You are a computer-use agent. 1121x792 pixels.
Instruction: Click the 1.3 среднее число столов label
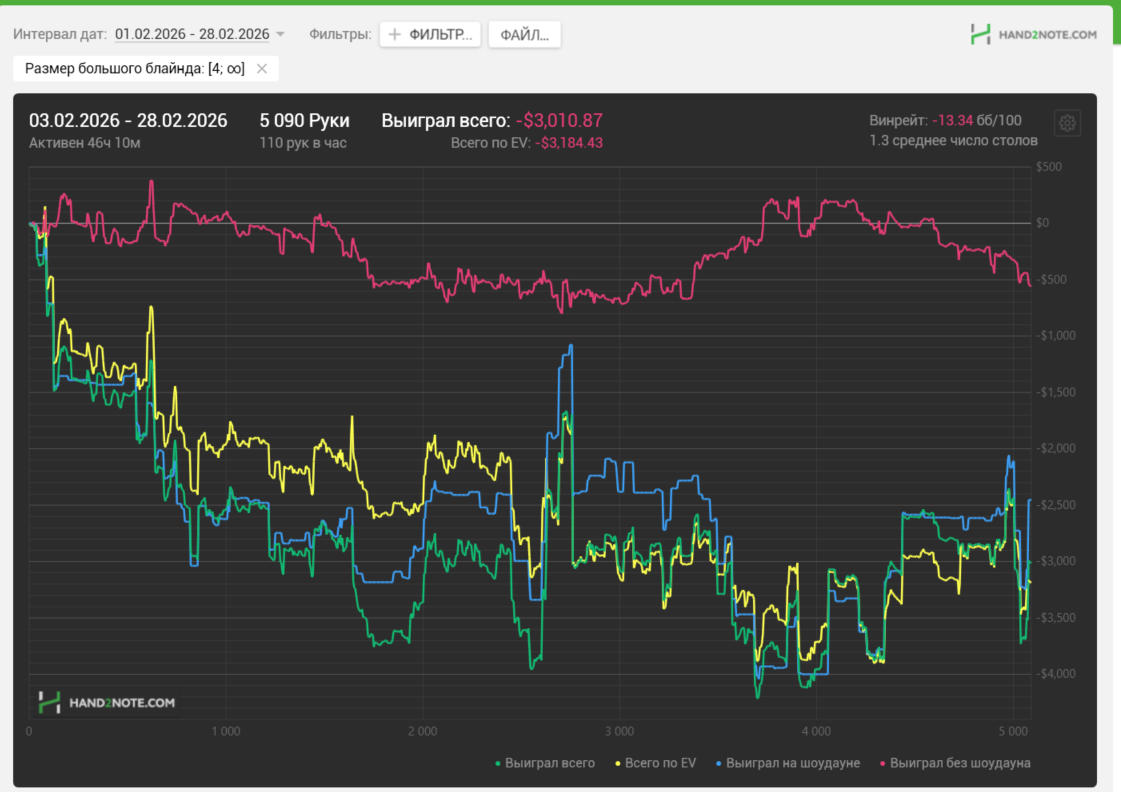point(954,141)
